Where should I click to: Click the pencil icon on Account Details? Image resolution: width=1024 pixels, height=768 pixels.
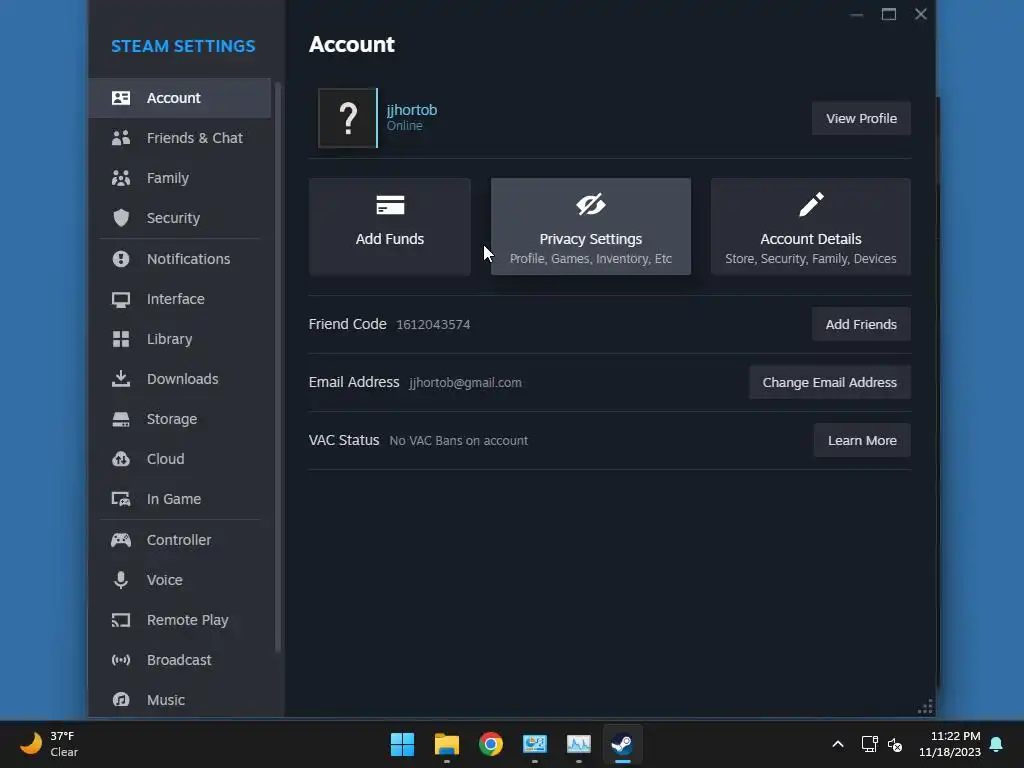811,204
